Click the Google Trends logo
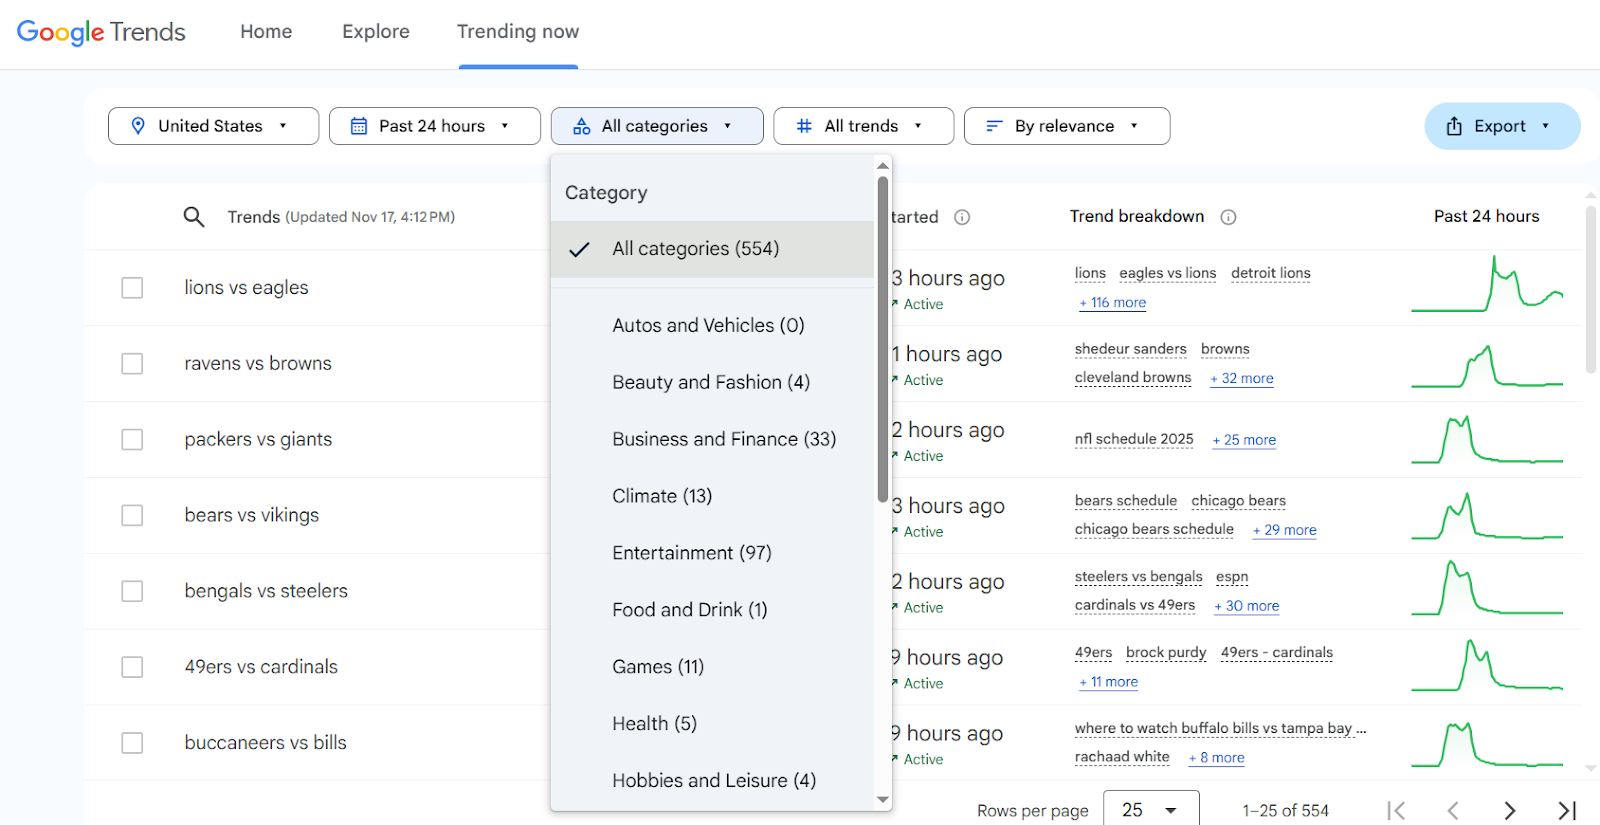The height and width of the screenshot is (825, 1600). tap(101, 32)
